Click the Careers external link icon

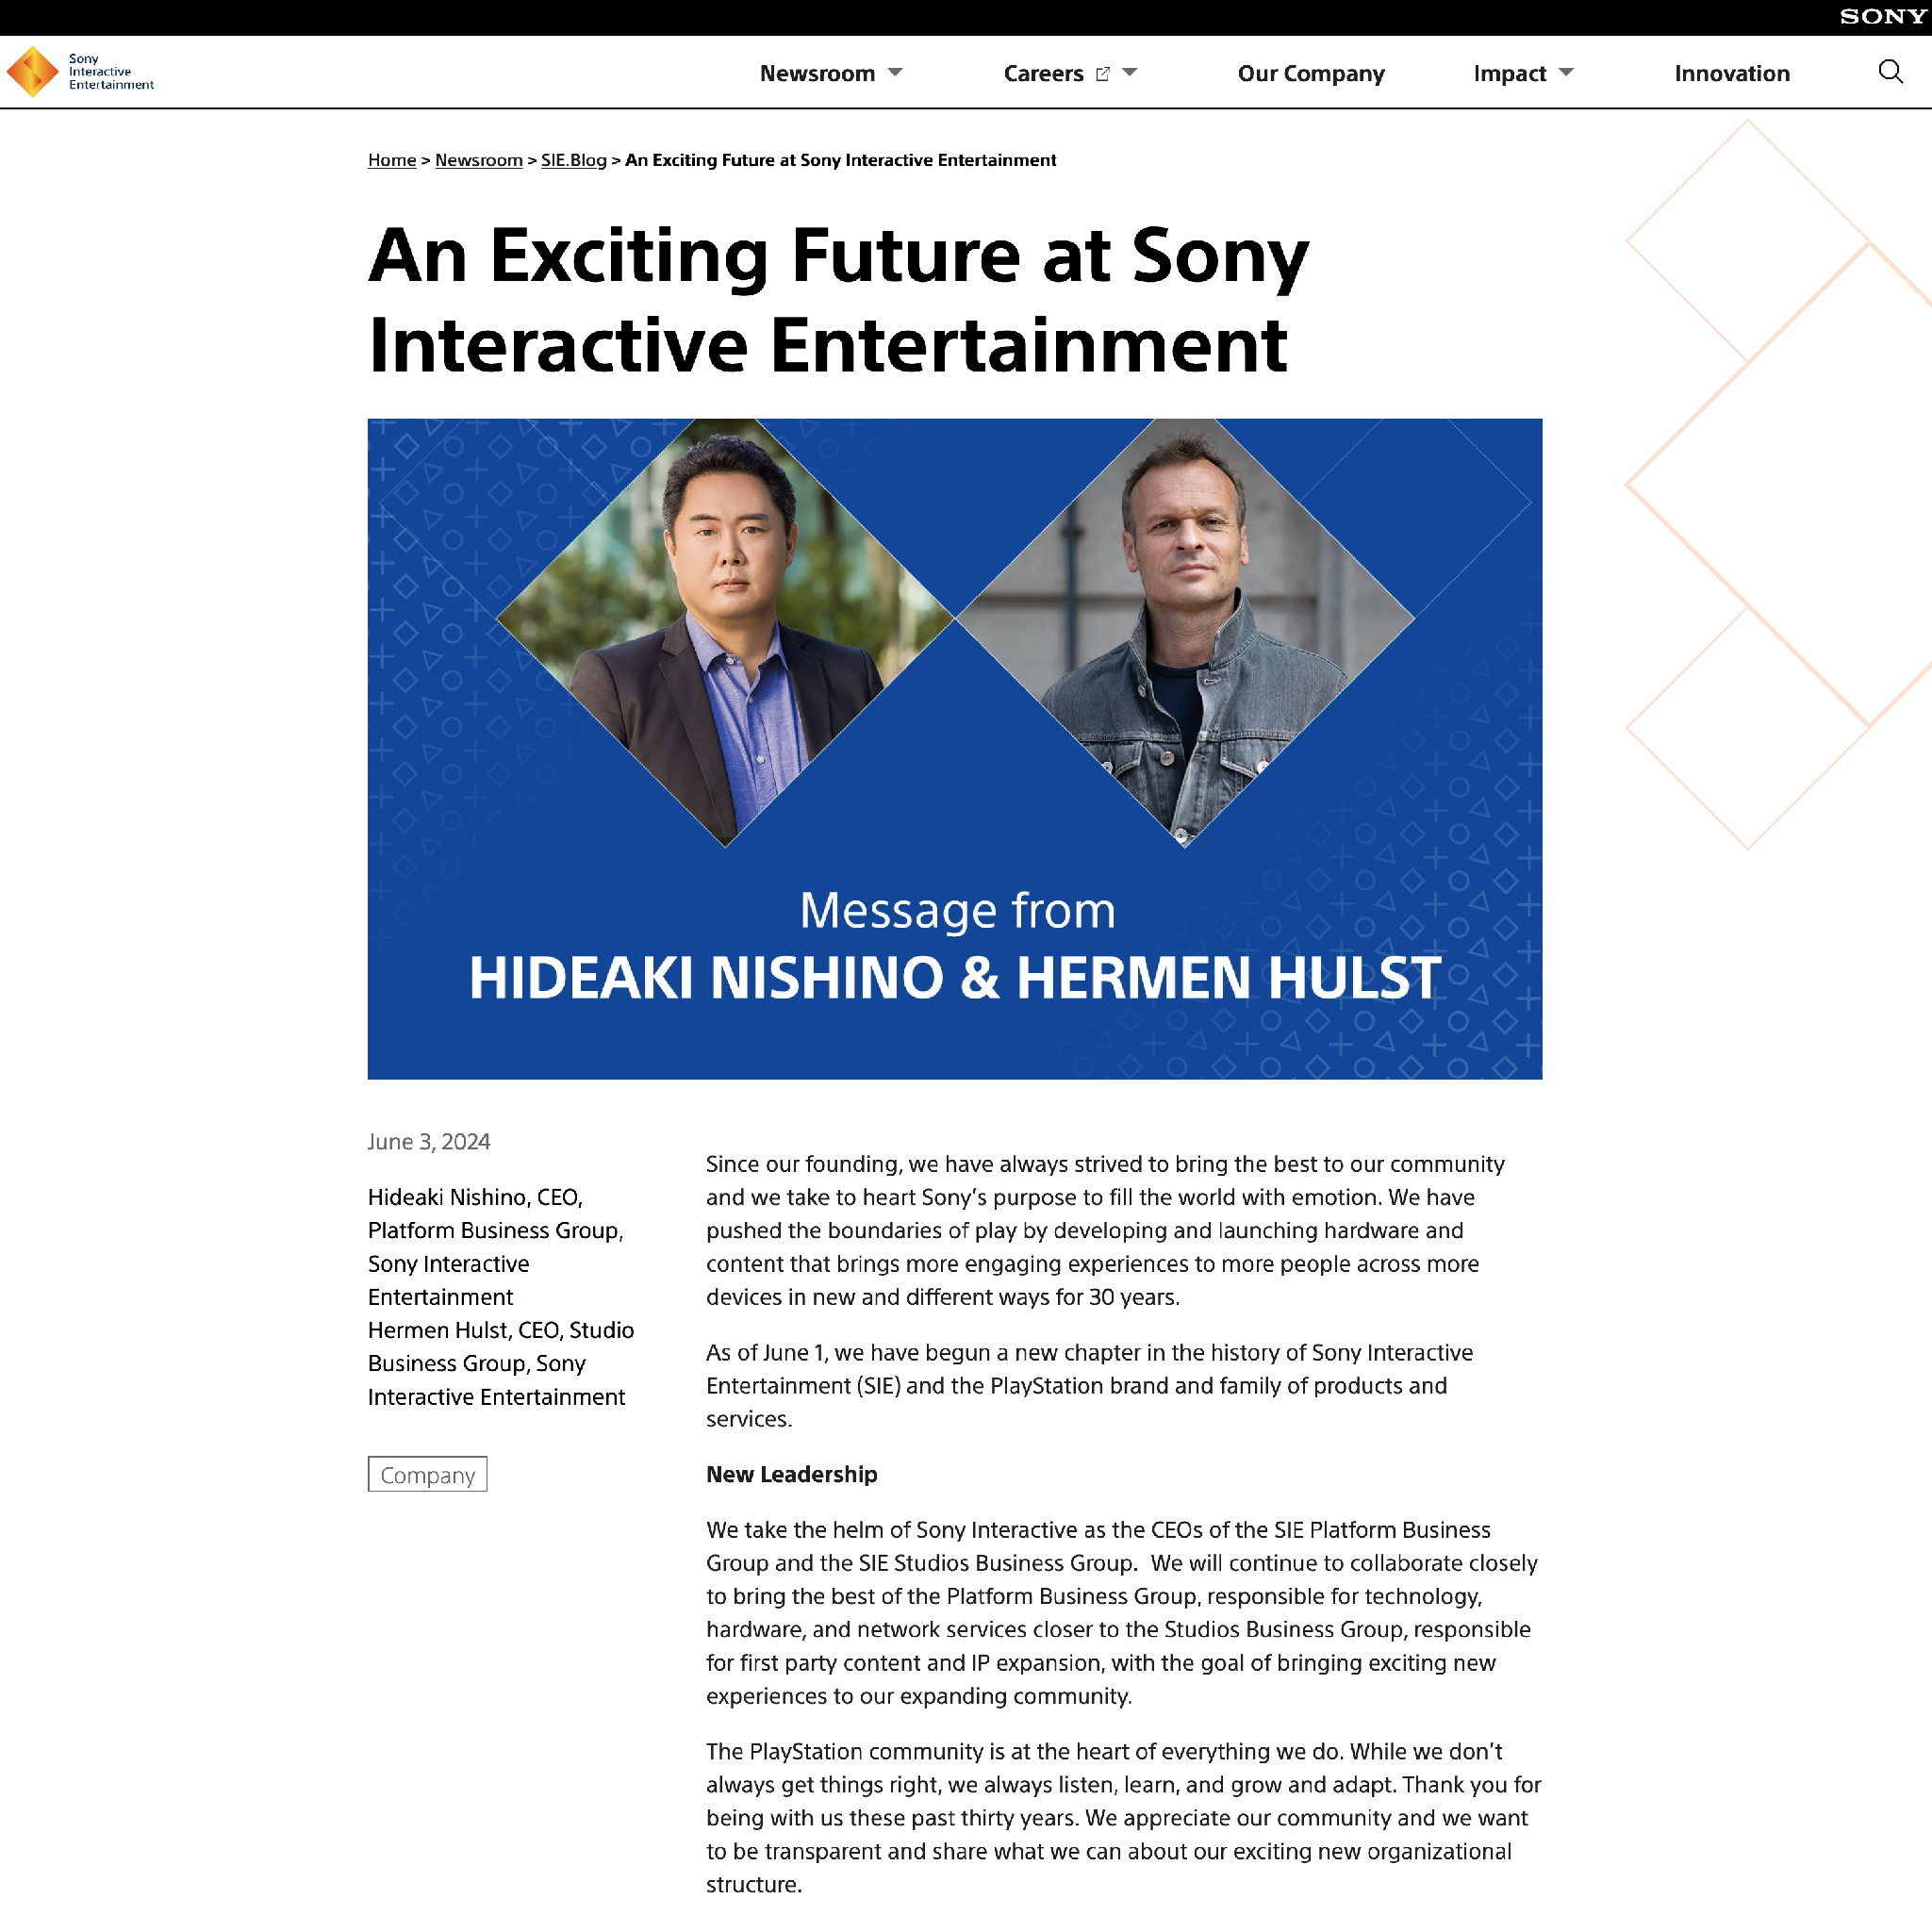coord(1103,73)
